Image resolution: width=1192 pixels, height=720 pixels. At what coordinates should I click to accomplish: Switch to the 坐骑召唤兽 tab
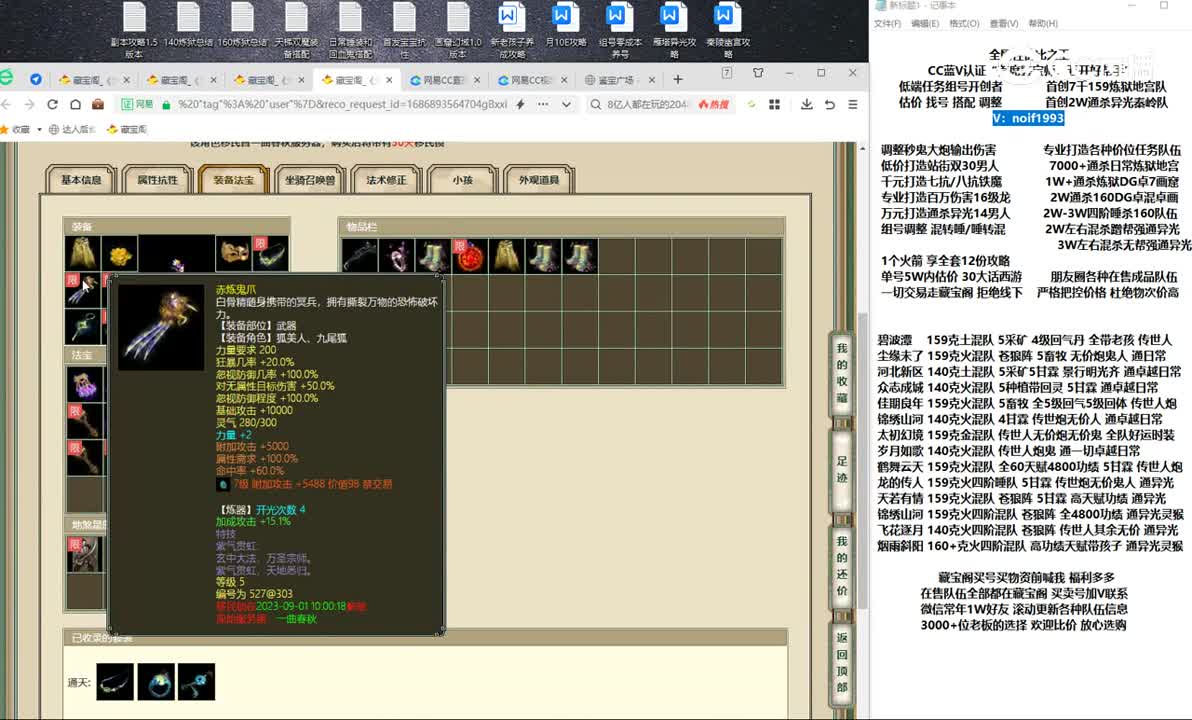(310, 180)
